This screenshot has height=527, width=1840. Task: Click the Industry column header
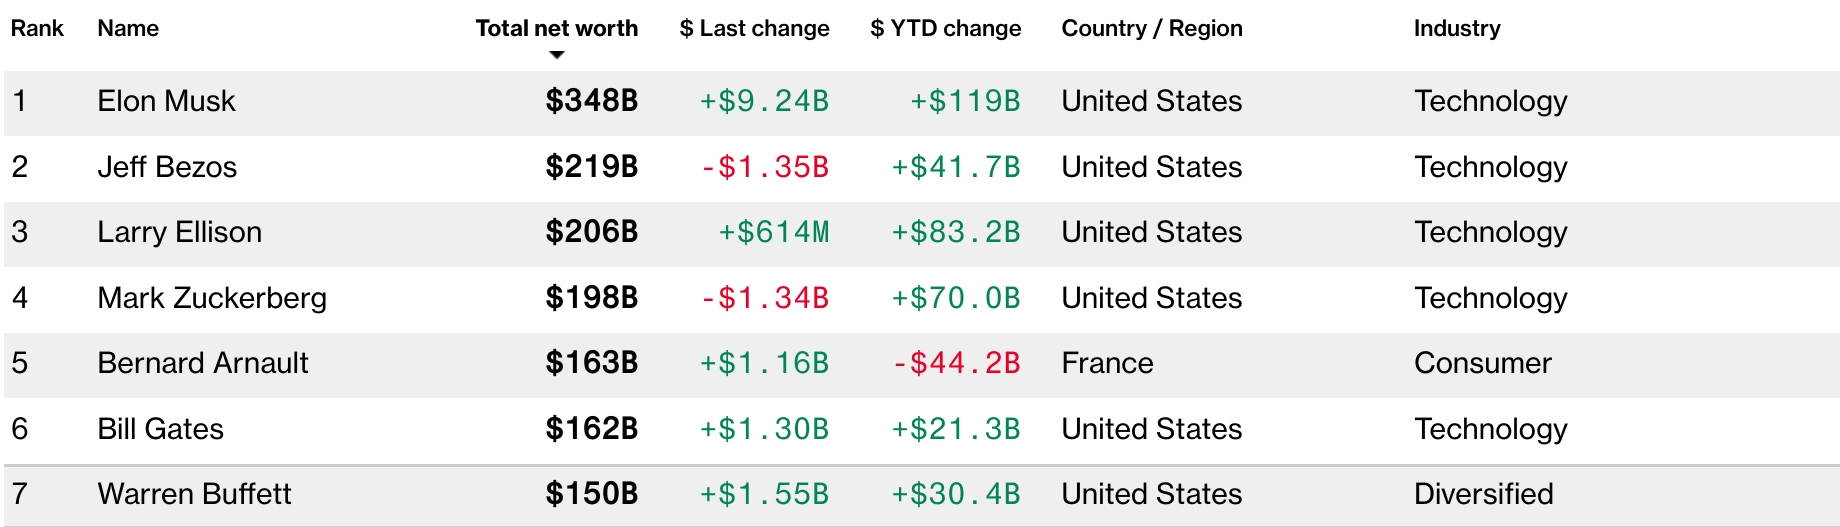[x=1456, y=28]
